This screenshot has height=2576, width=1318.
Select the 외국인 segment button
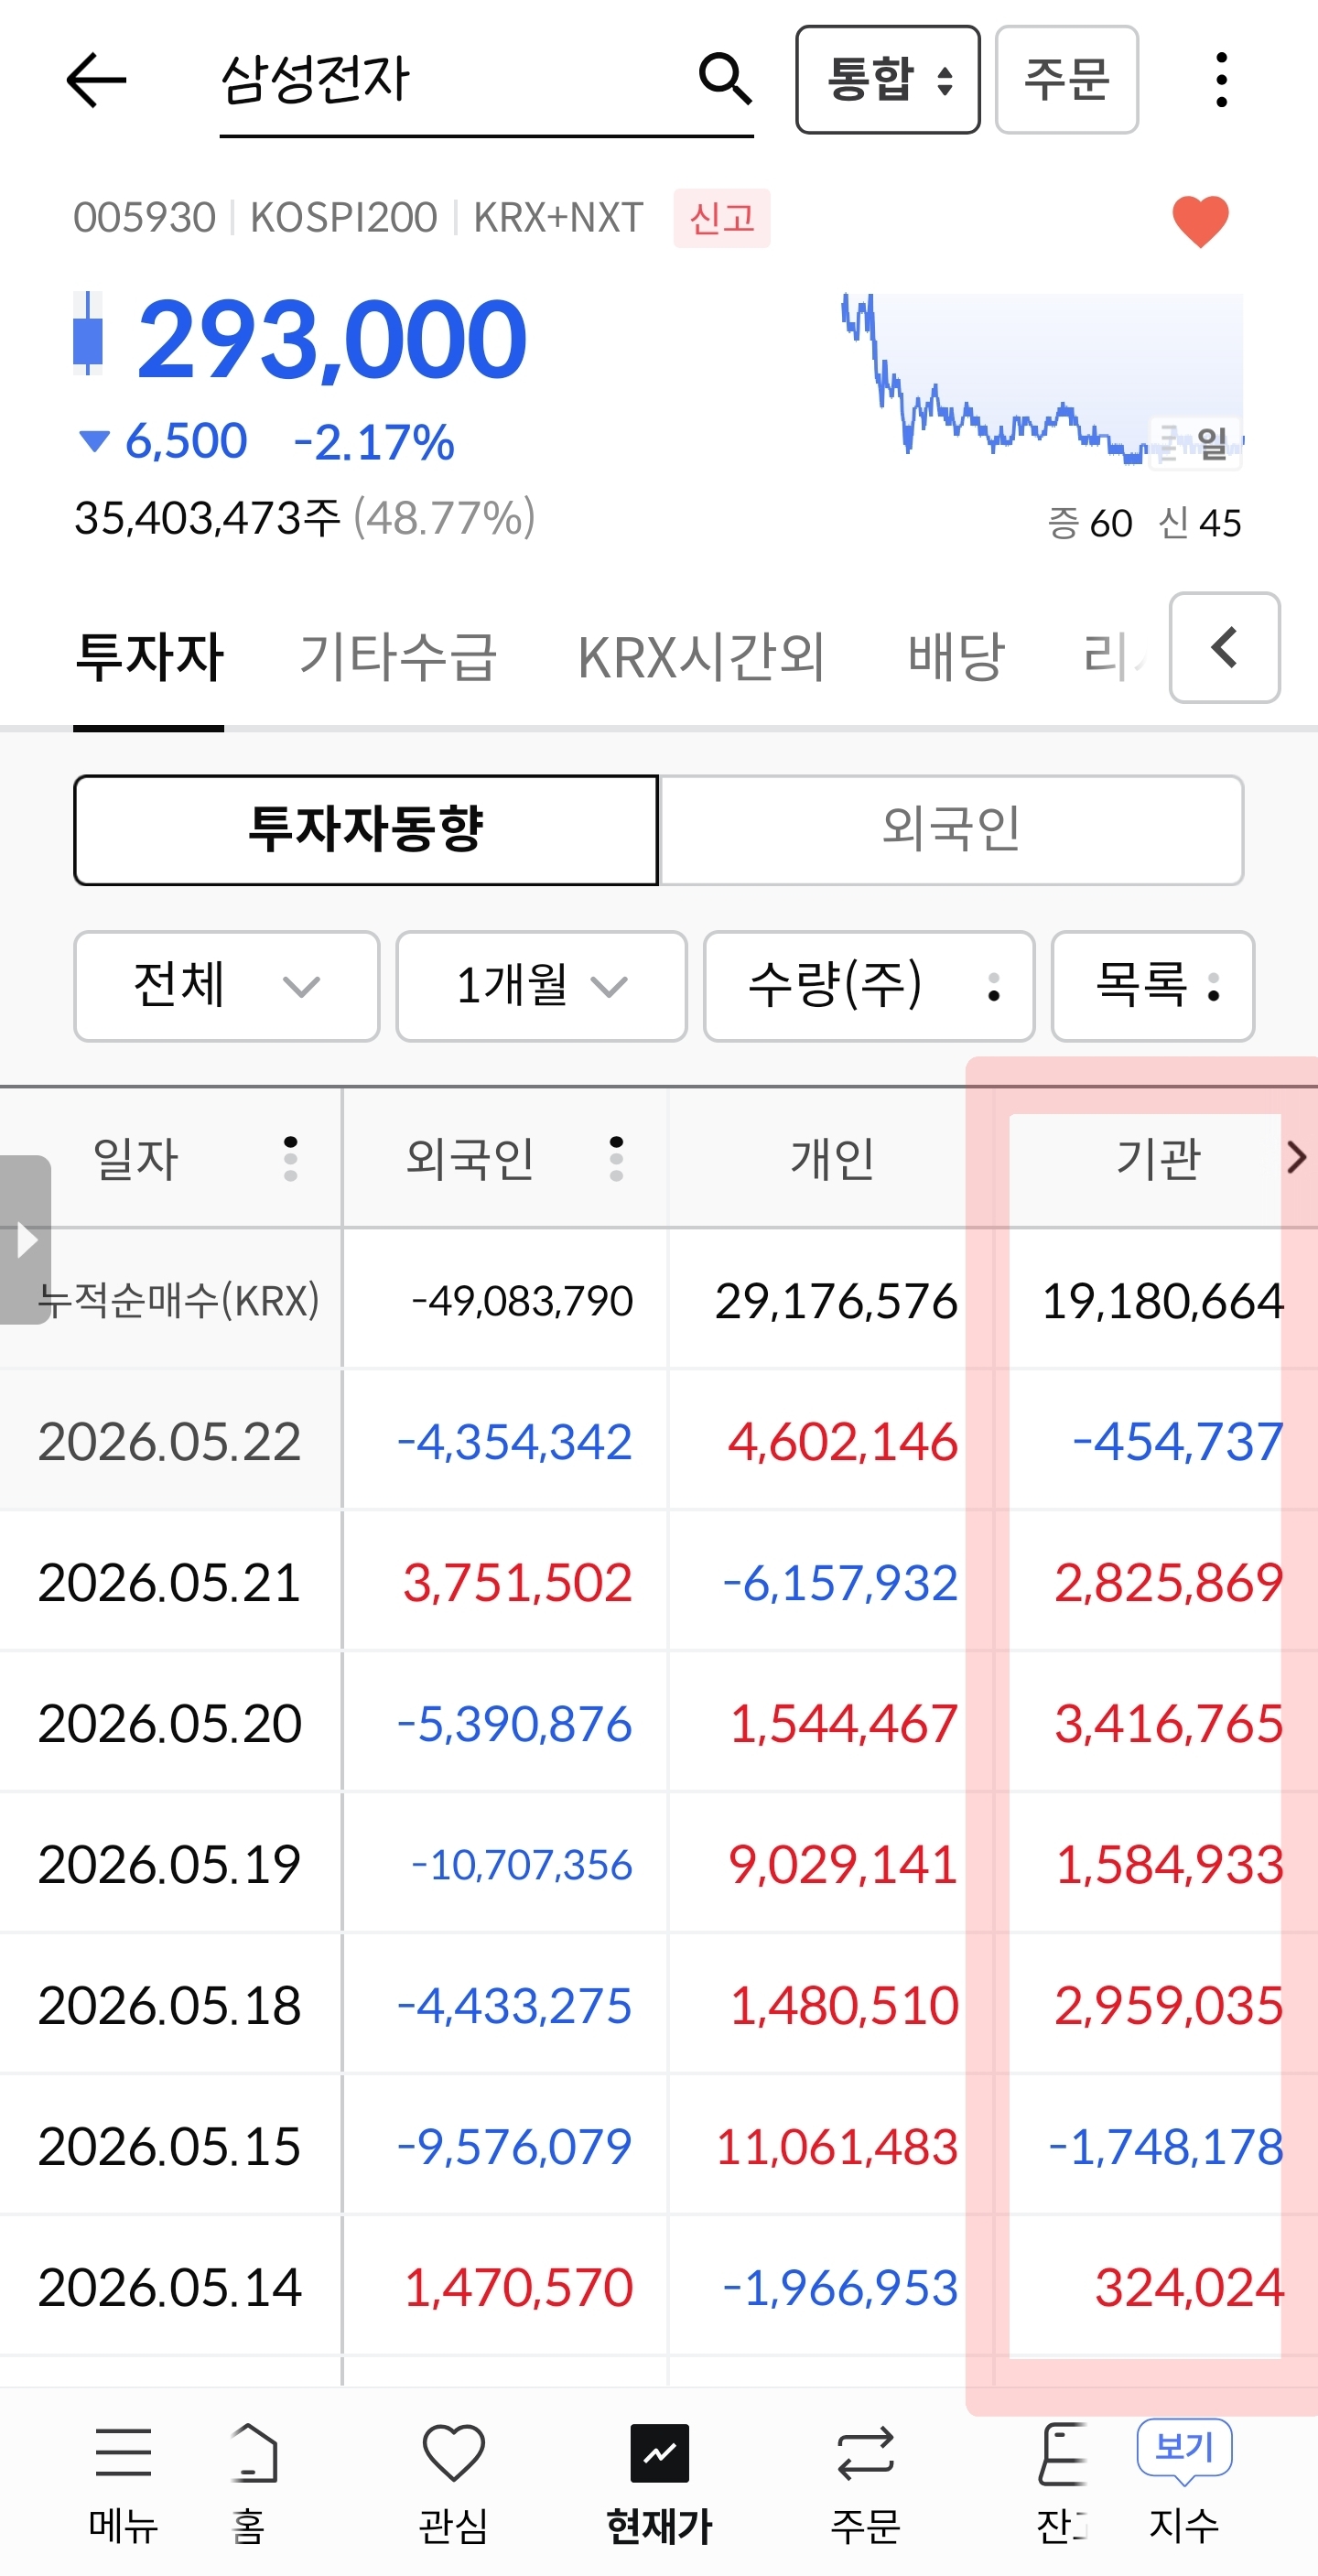(951, 830)
